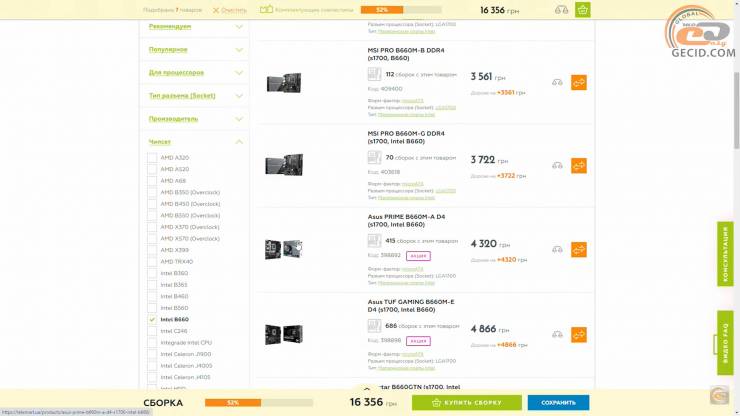Viewport: 740px width, 416px height.
Task: Enable the Intel B560 chipset filter
Action: 152,308
